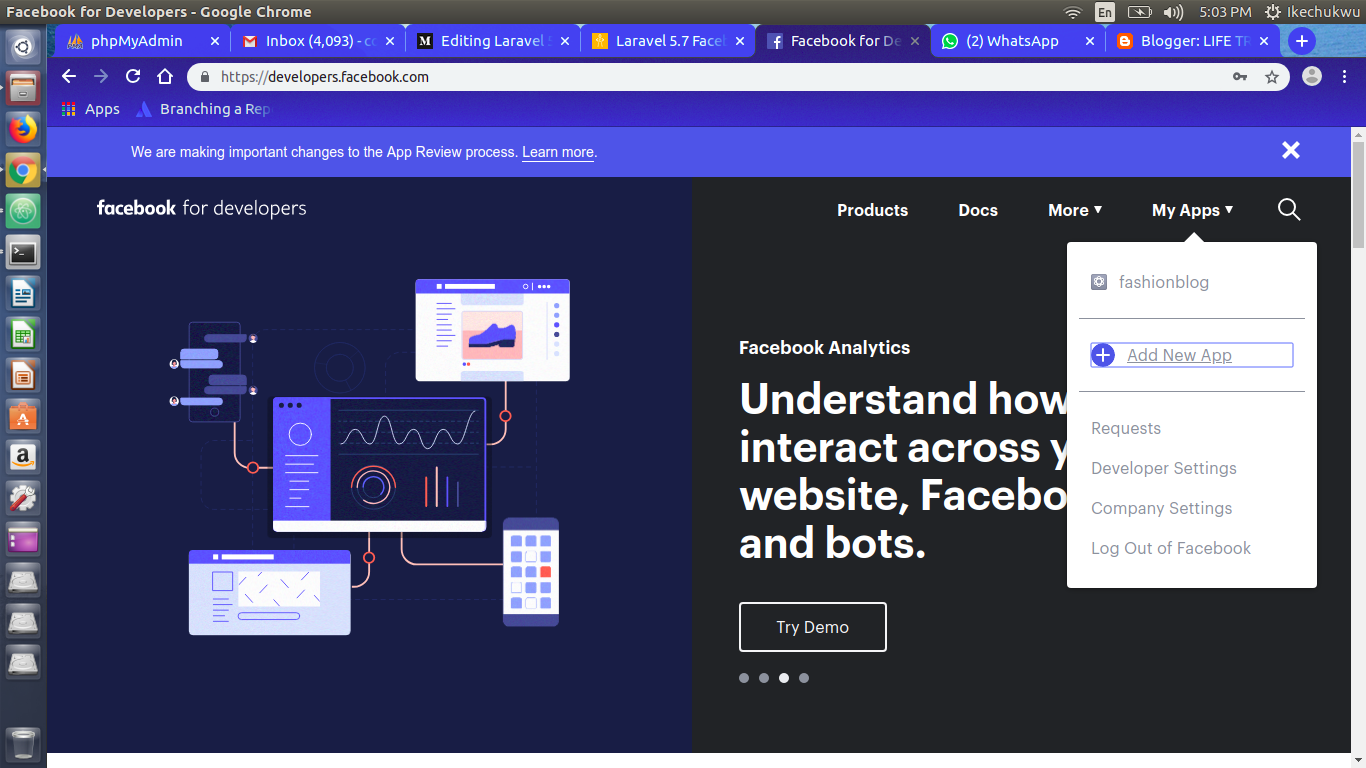Open Terminal from the dock
The image size is (1366, 768).
coord(23,253)
